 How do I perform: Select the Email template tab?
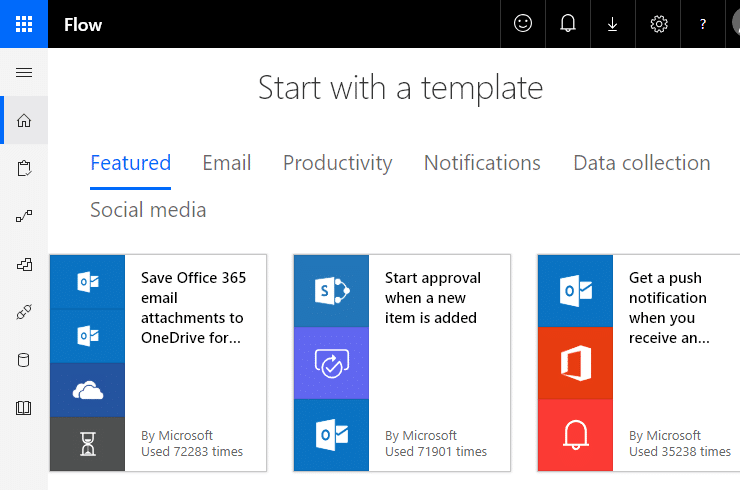pyautogui.click(x=227, y=163)
